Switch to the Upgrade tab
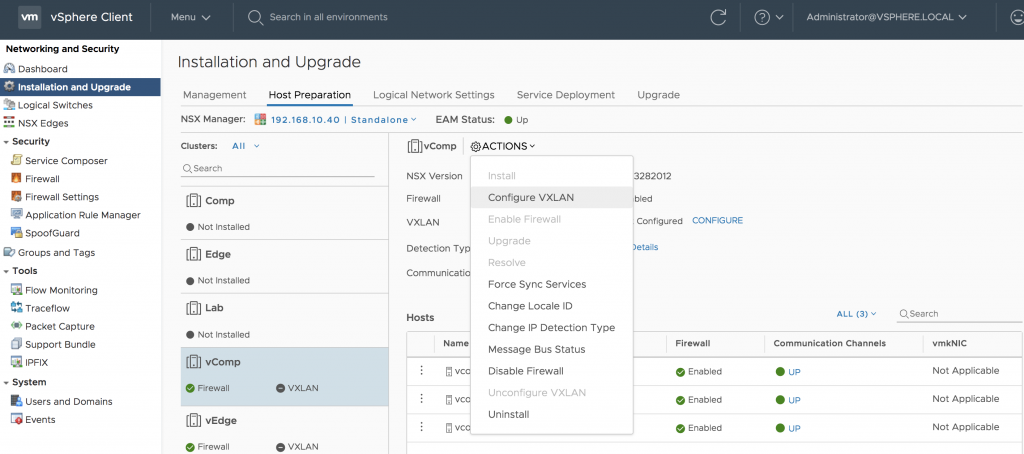Viewport: 1024px width, 454px height. (x=658, y=95)
